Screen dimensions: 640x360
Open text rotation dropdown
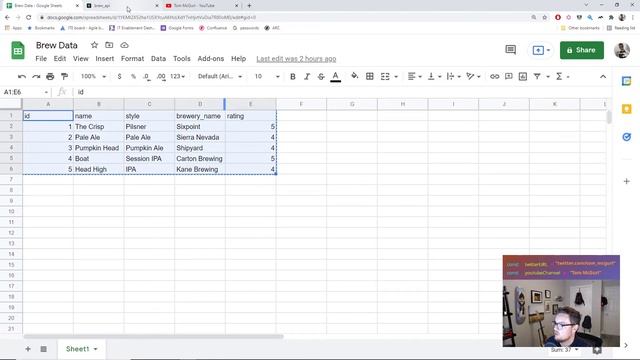tap(473, 76)
